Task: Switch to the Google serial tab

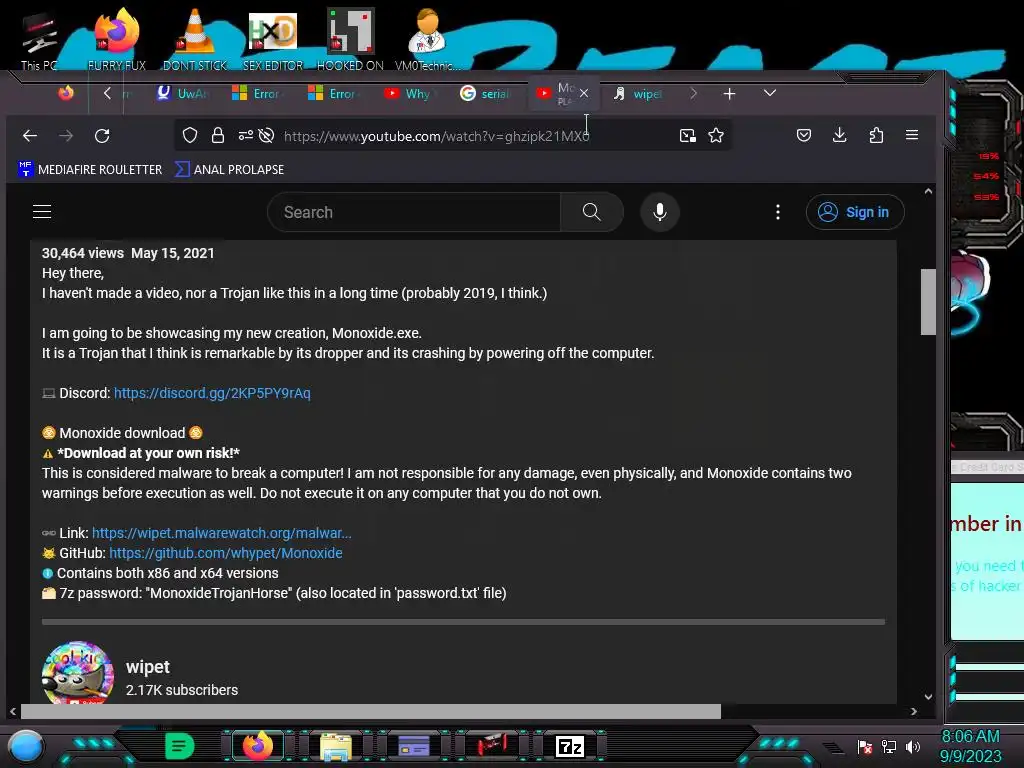Action: [486, 93]
